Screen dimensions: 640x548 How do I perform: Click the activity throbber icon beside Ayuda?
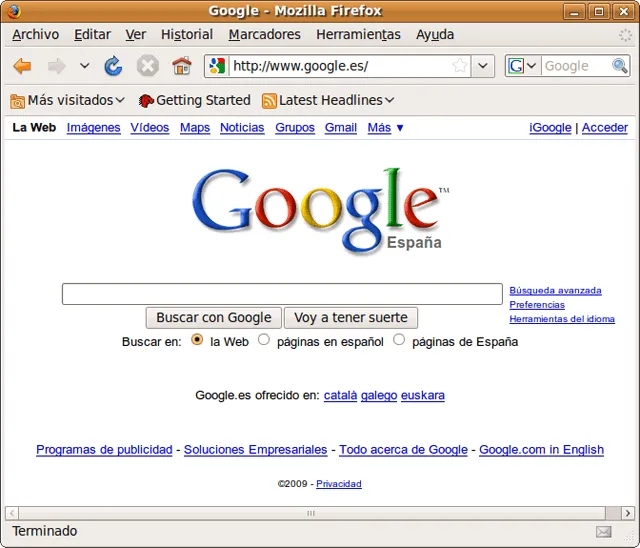coord(625,35)
